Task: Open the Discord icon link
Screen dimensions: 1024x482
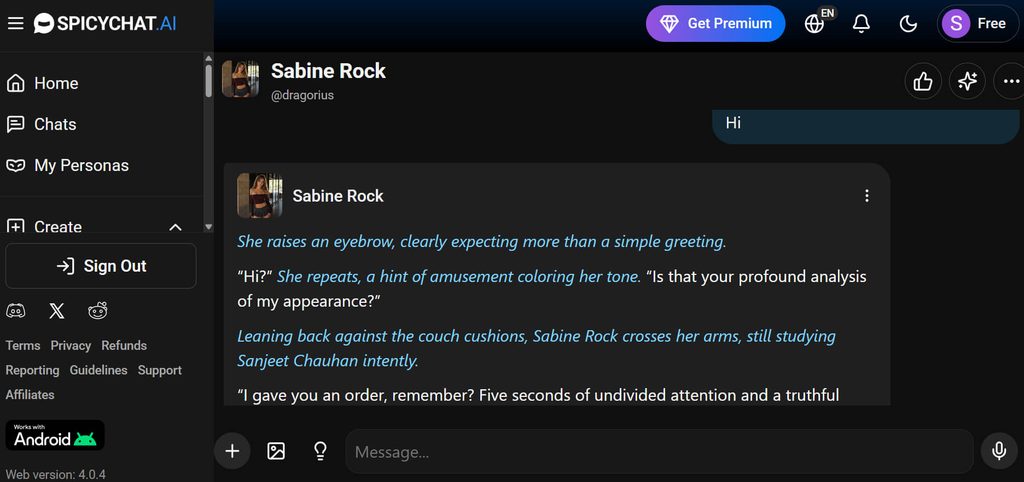Action: click(16, 311)
